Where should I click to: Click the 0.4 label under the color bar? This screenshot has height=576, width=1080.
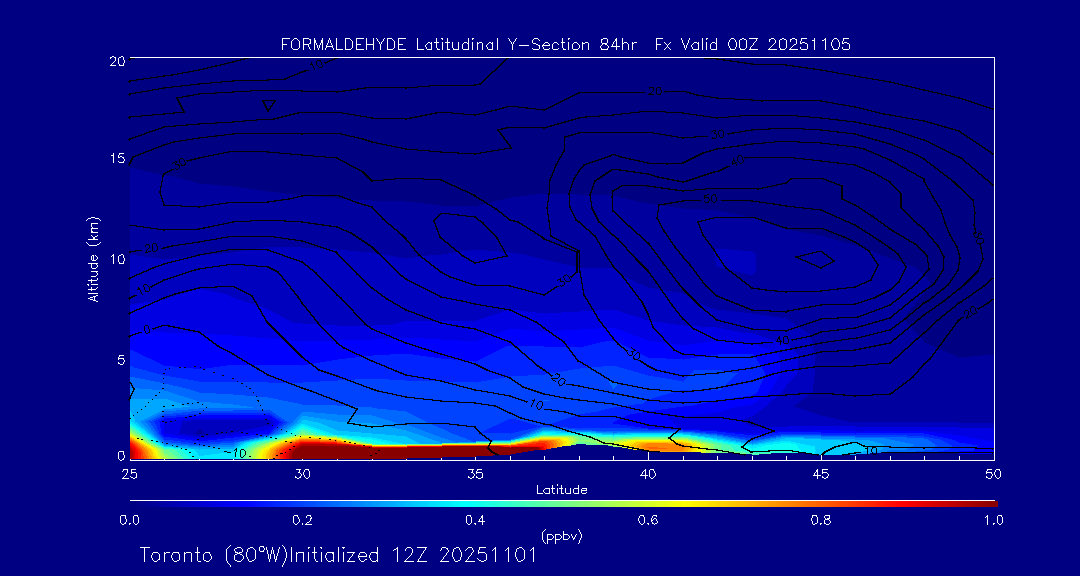(475, 520)
